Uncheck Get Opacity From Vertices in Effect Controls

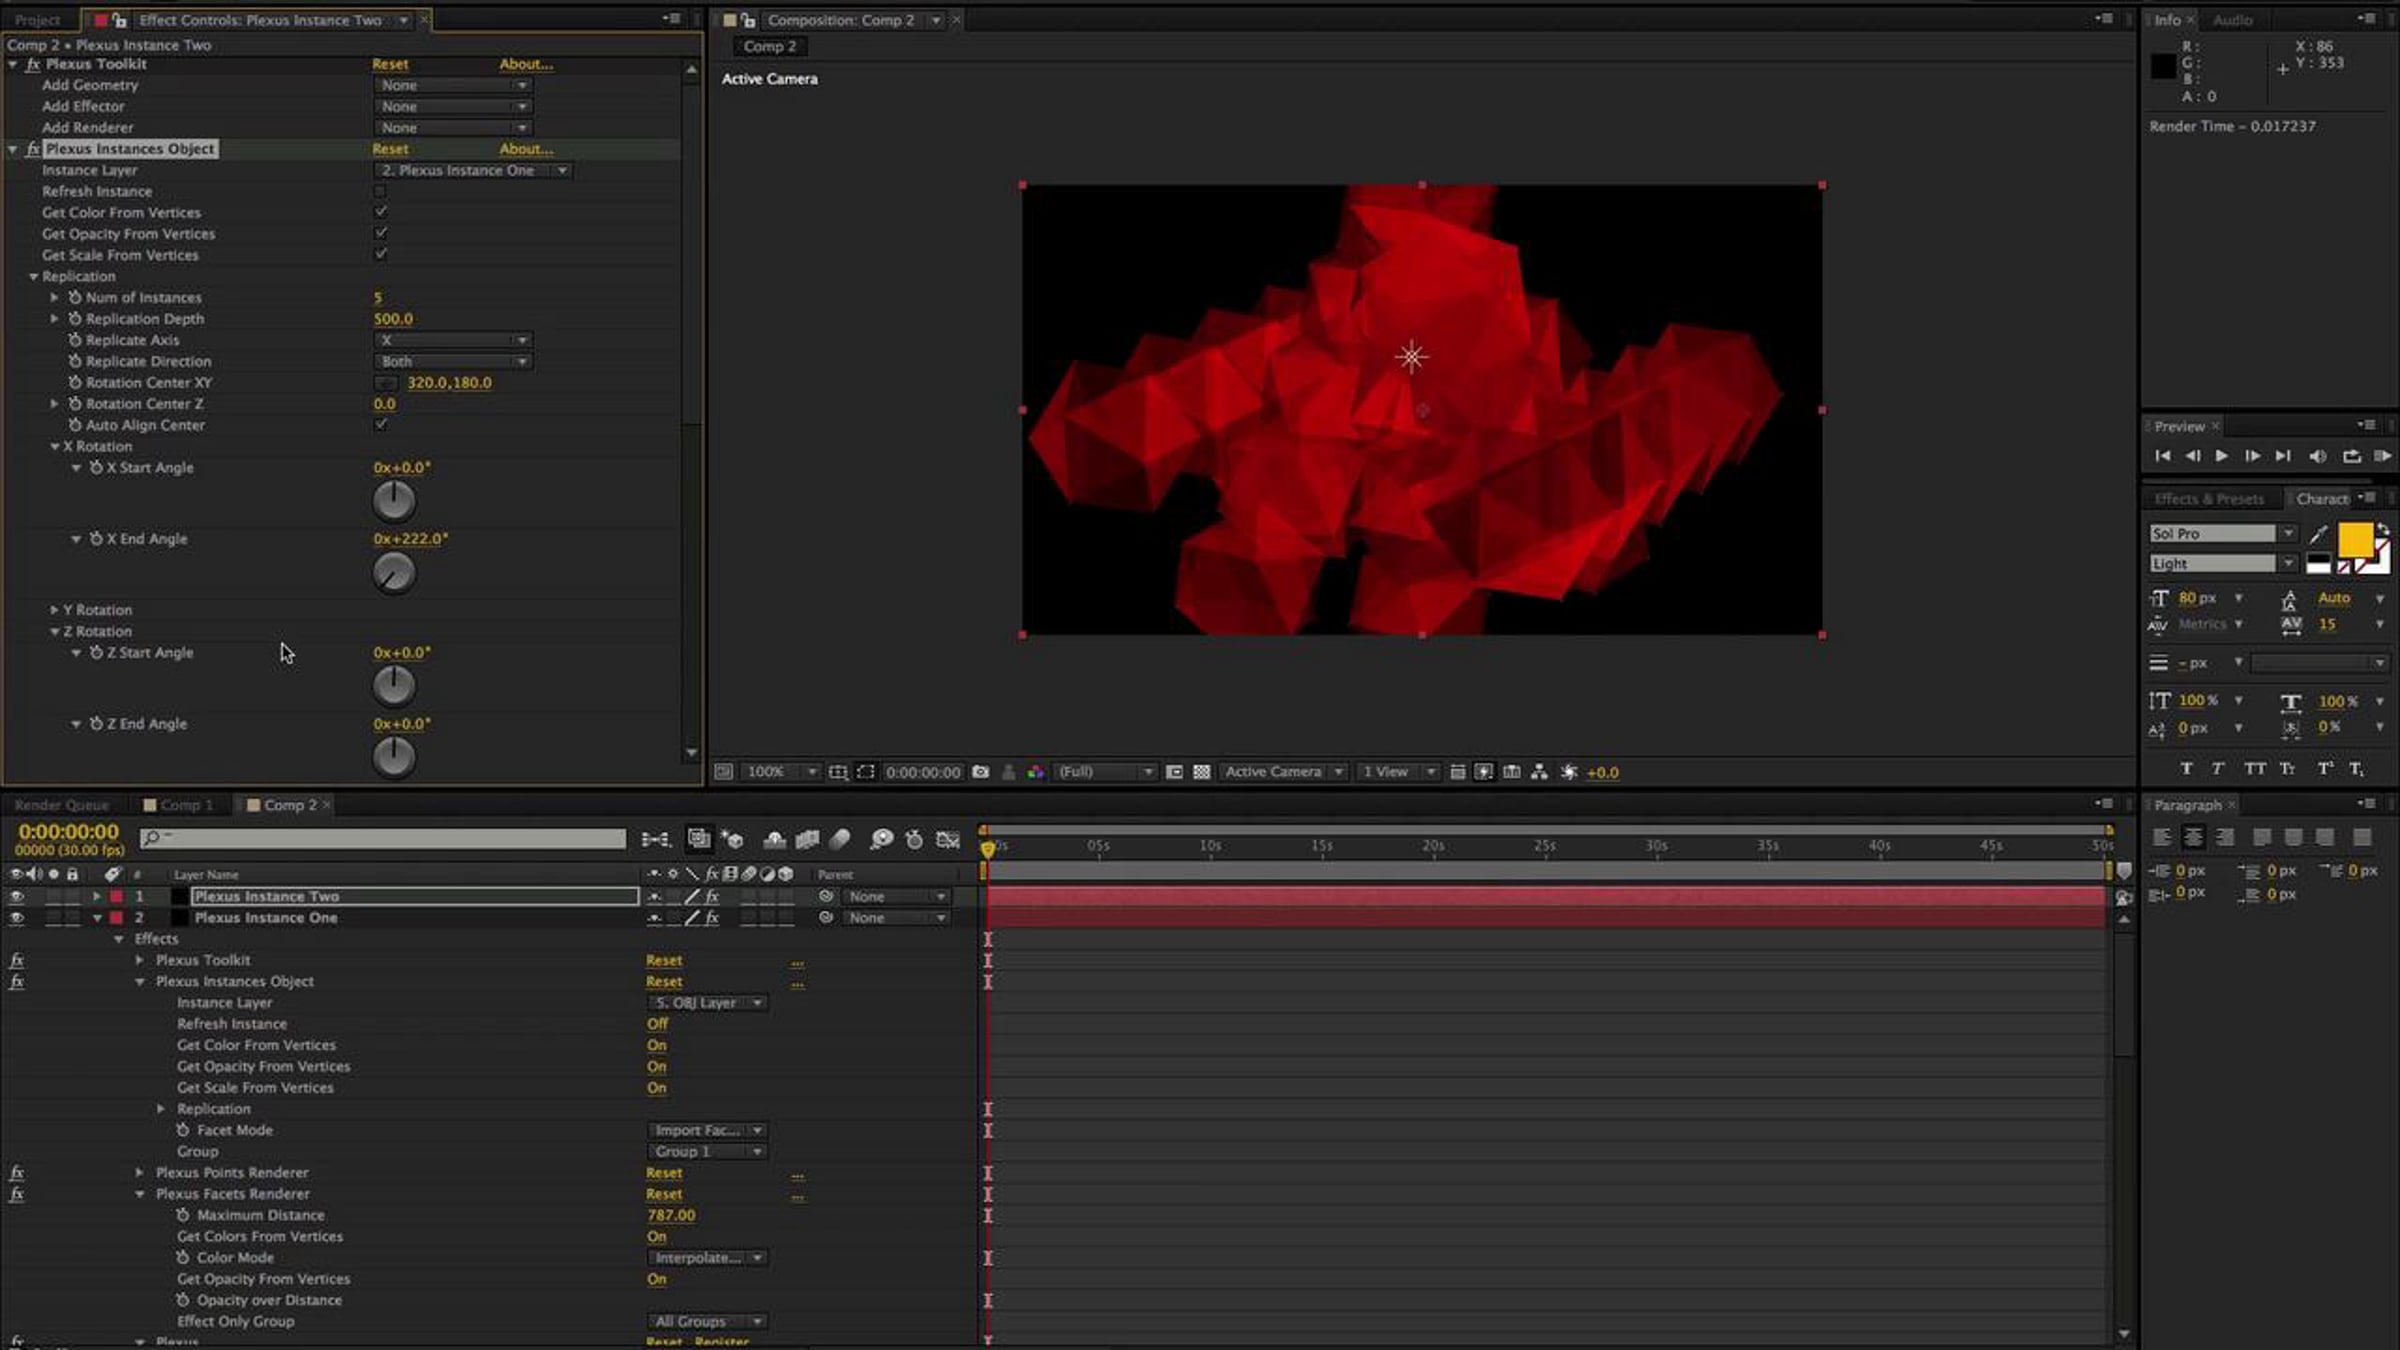coord(380,233)
